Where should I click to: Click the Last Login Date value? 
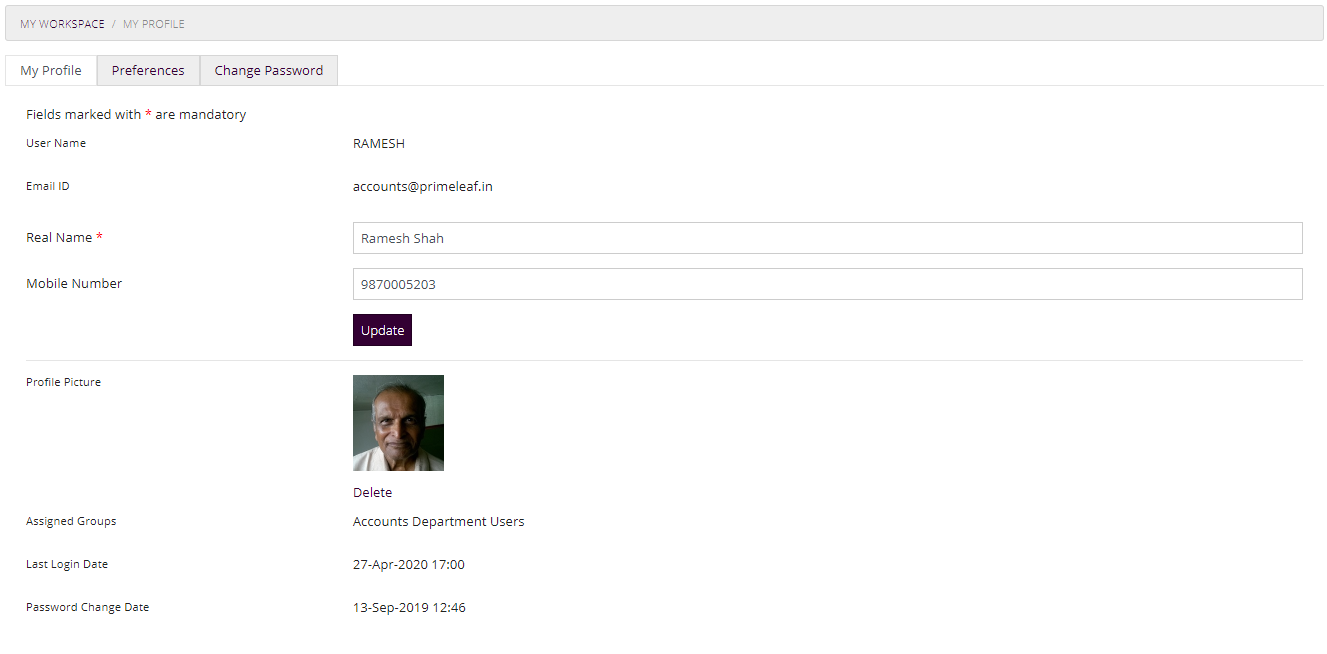(x=408, y=563)
